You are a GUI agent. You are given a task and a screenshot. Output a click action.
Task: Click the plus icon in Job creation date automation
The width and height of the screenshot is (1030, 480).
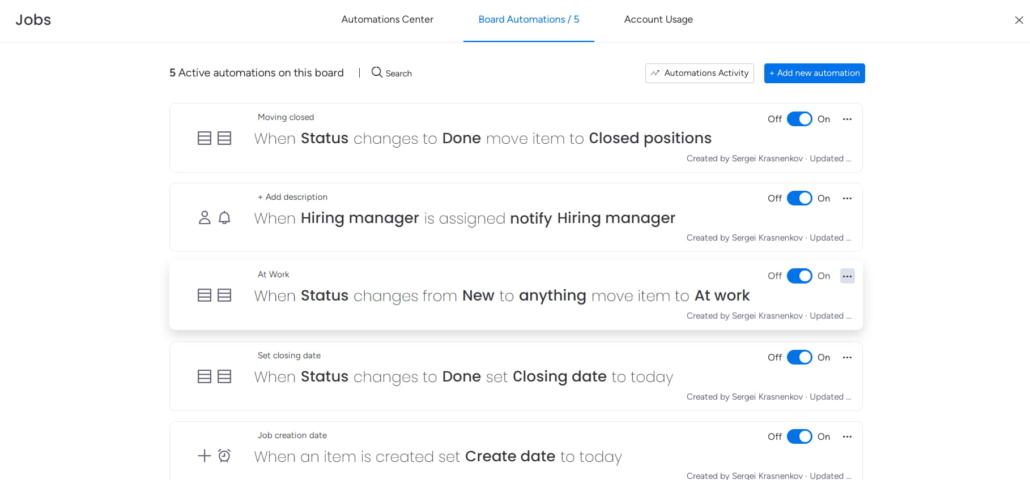coord(204,456)
